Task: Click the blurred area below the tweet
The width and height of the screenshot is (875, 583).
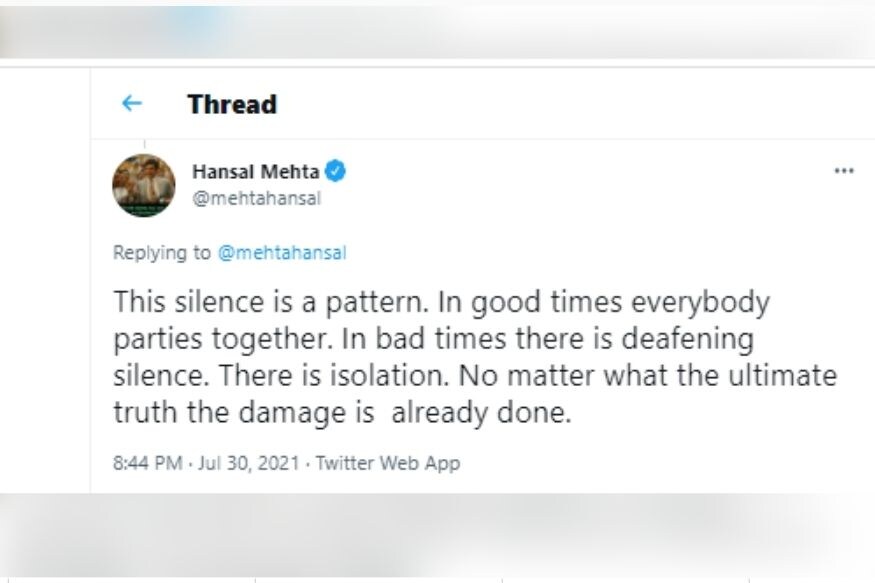Action: (x=437, y=535)
